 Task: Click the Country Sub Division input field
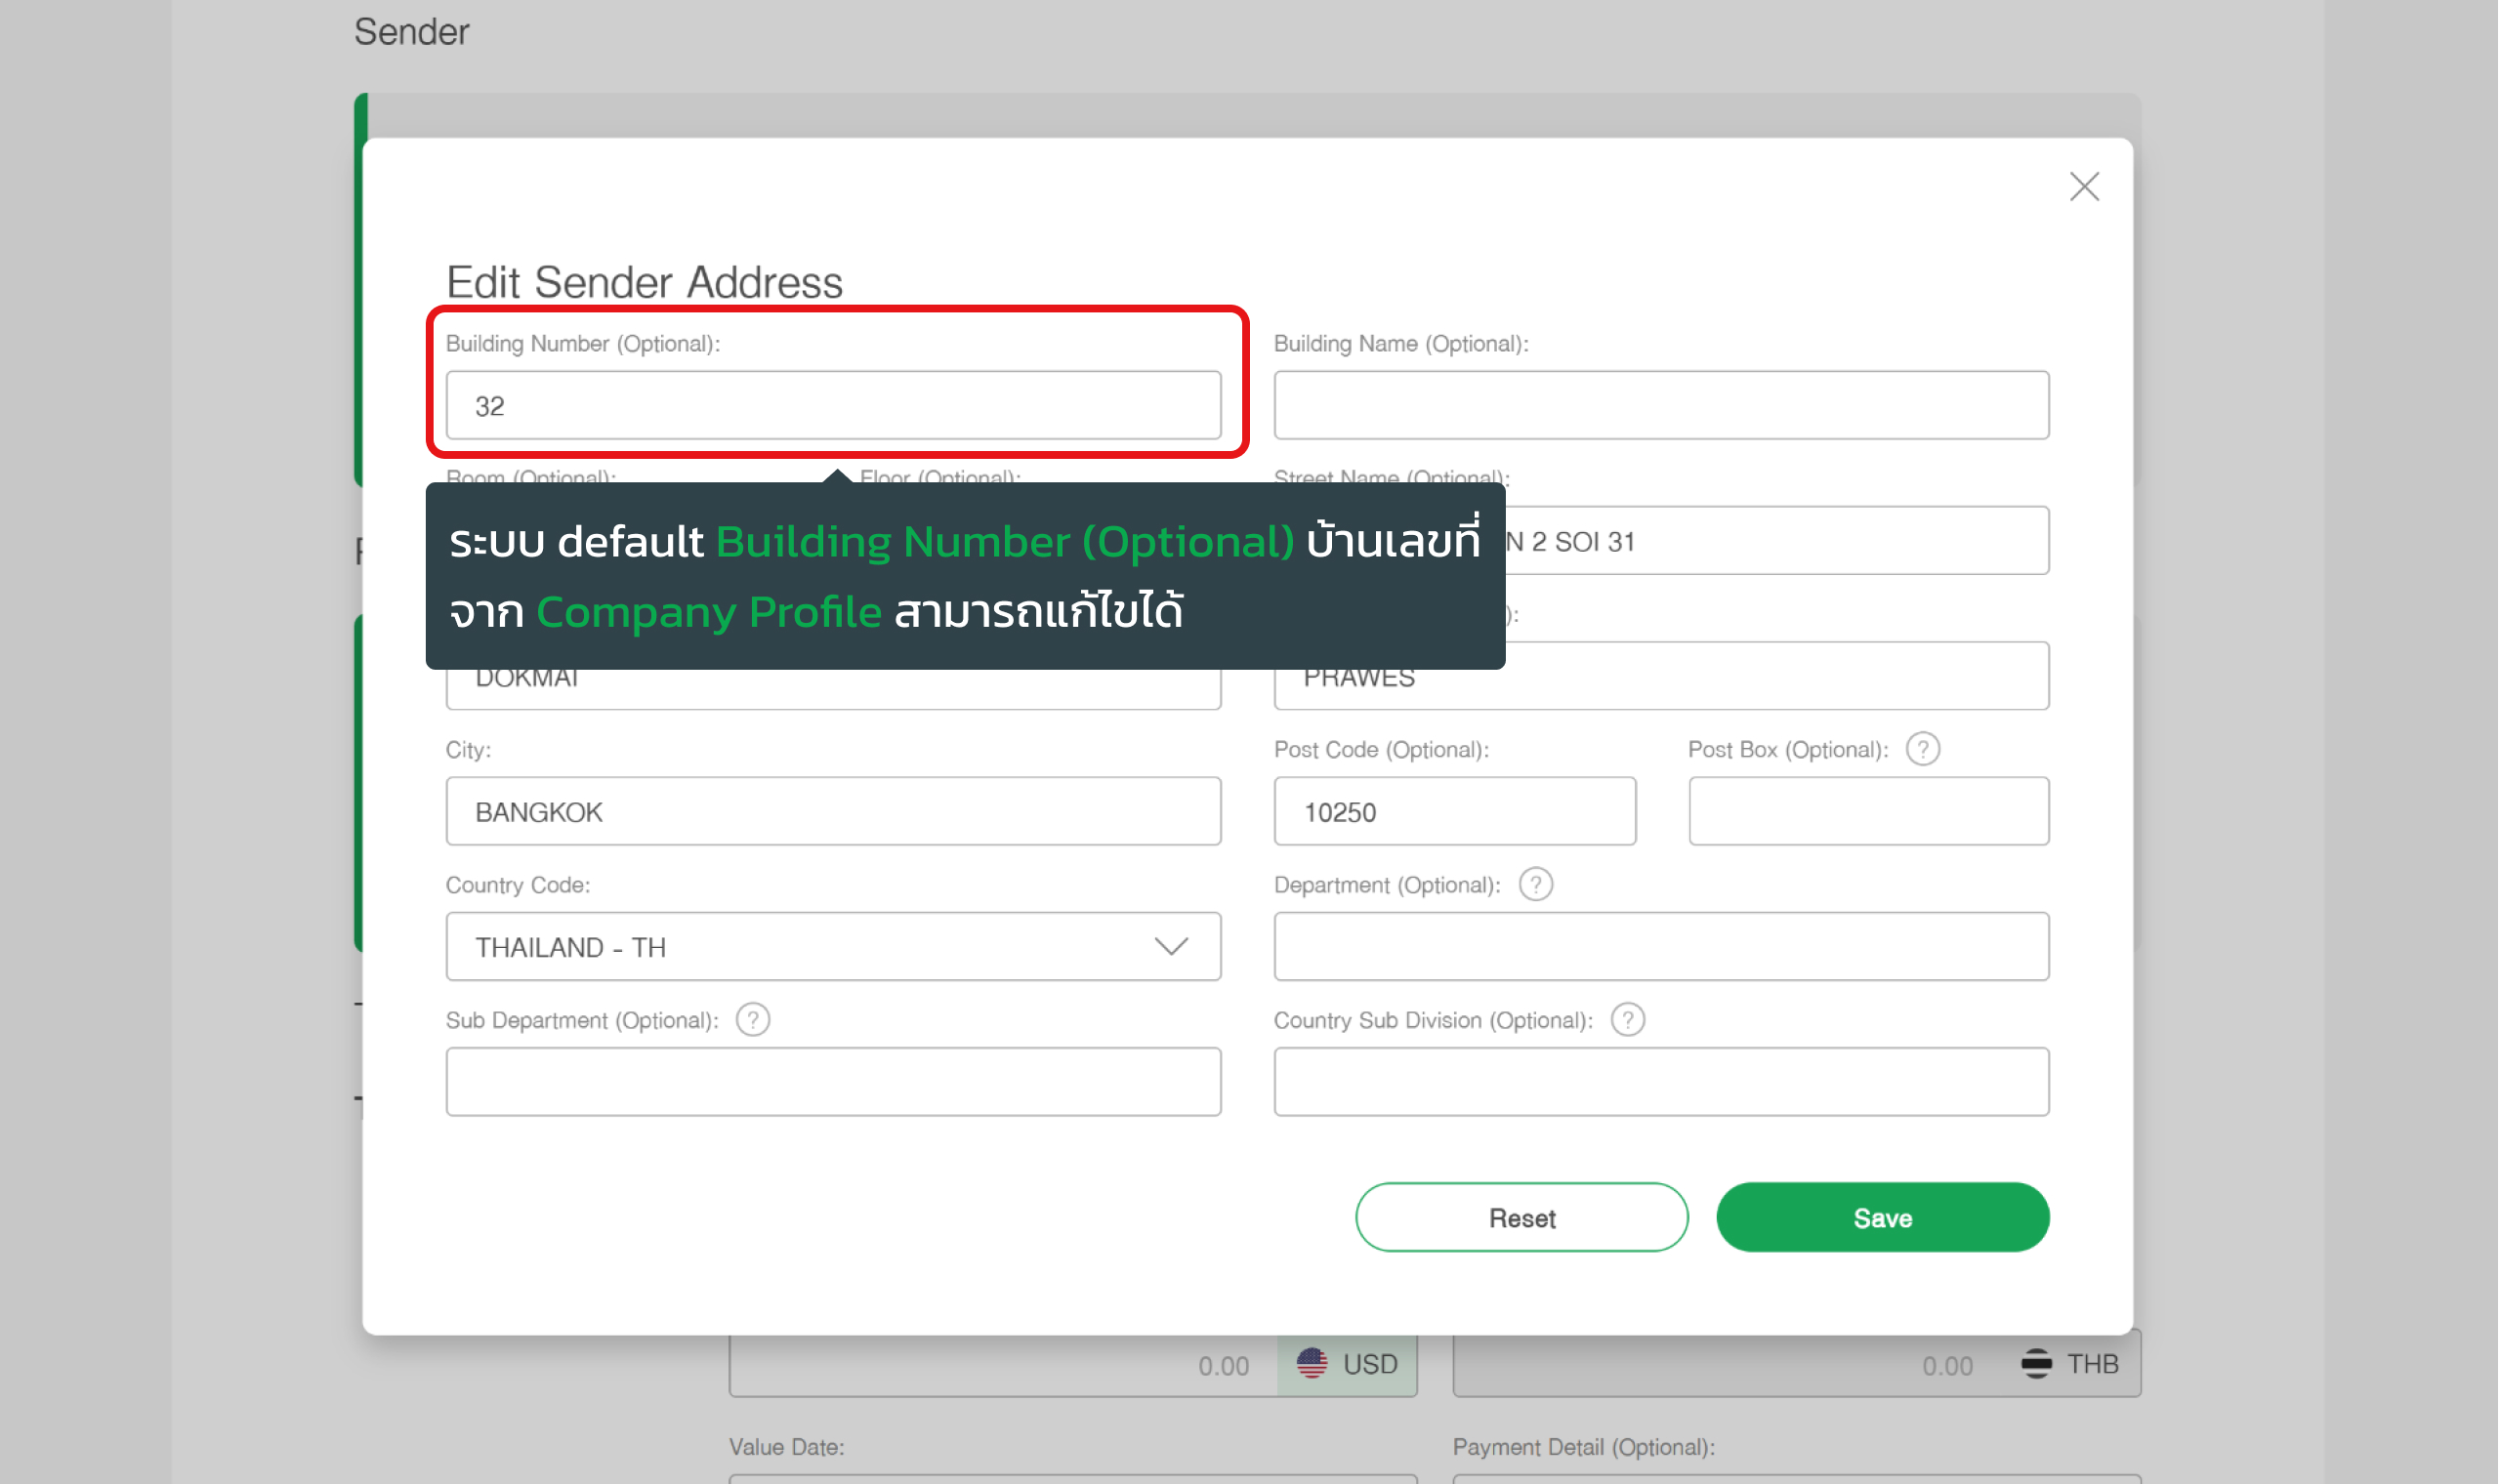pyautogui.click(x=1662, y=1081)
